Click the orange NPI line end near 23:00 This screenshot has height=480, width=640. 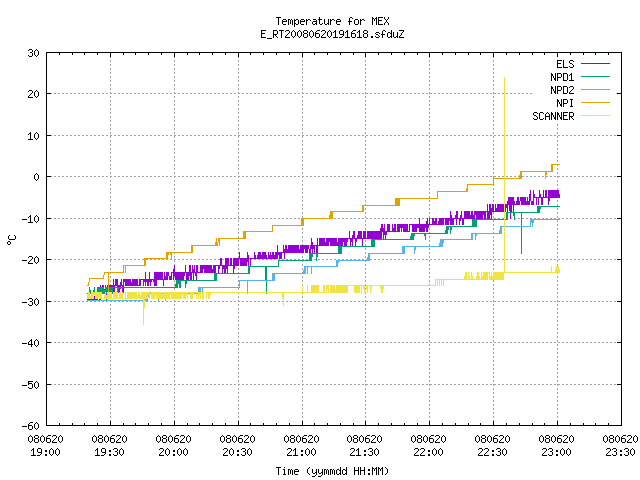[558, 164]
